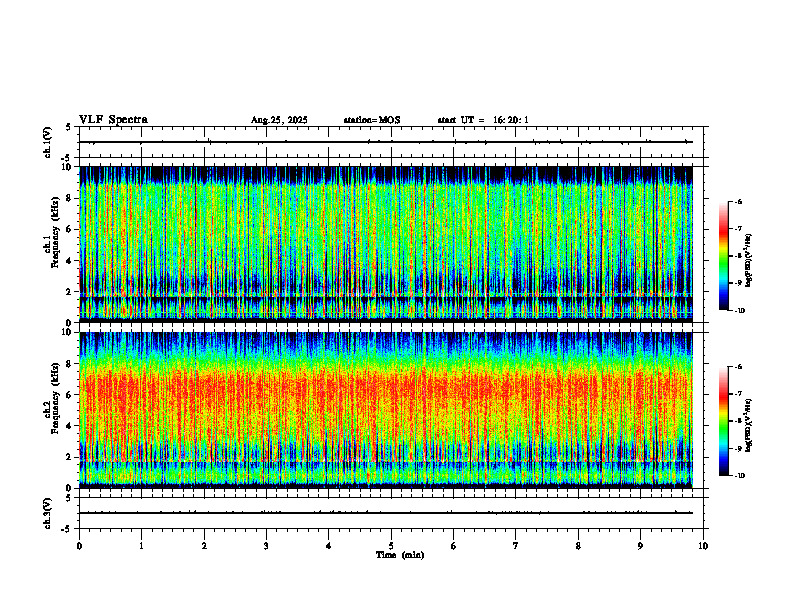Screen dimensions: 792x612
Task: Click time axis tick label "8"
Action: click(578, 546)
